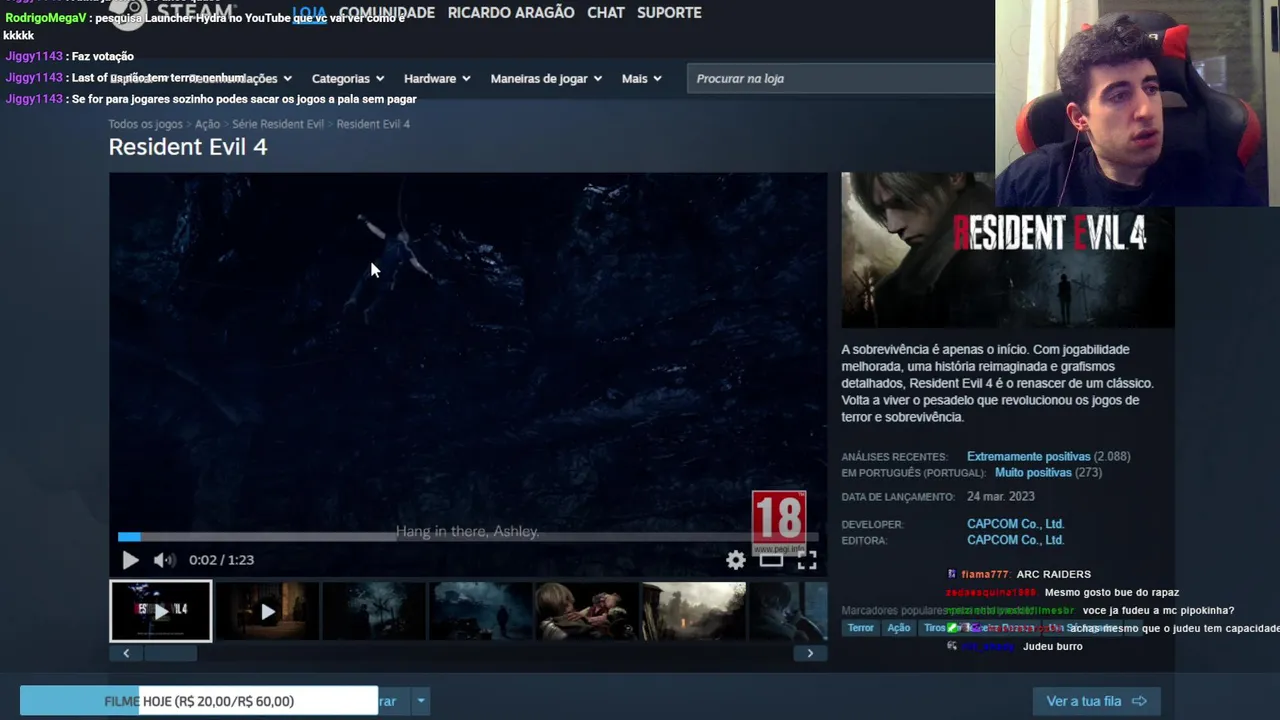The height and width of the screenshot is (720, 1280).
Task: Expand the Maneiras de jogar dropdown
Action: tap(546, 78)
